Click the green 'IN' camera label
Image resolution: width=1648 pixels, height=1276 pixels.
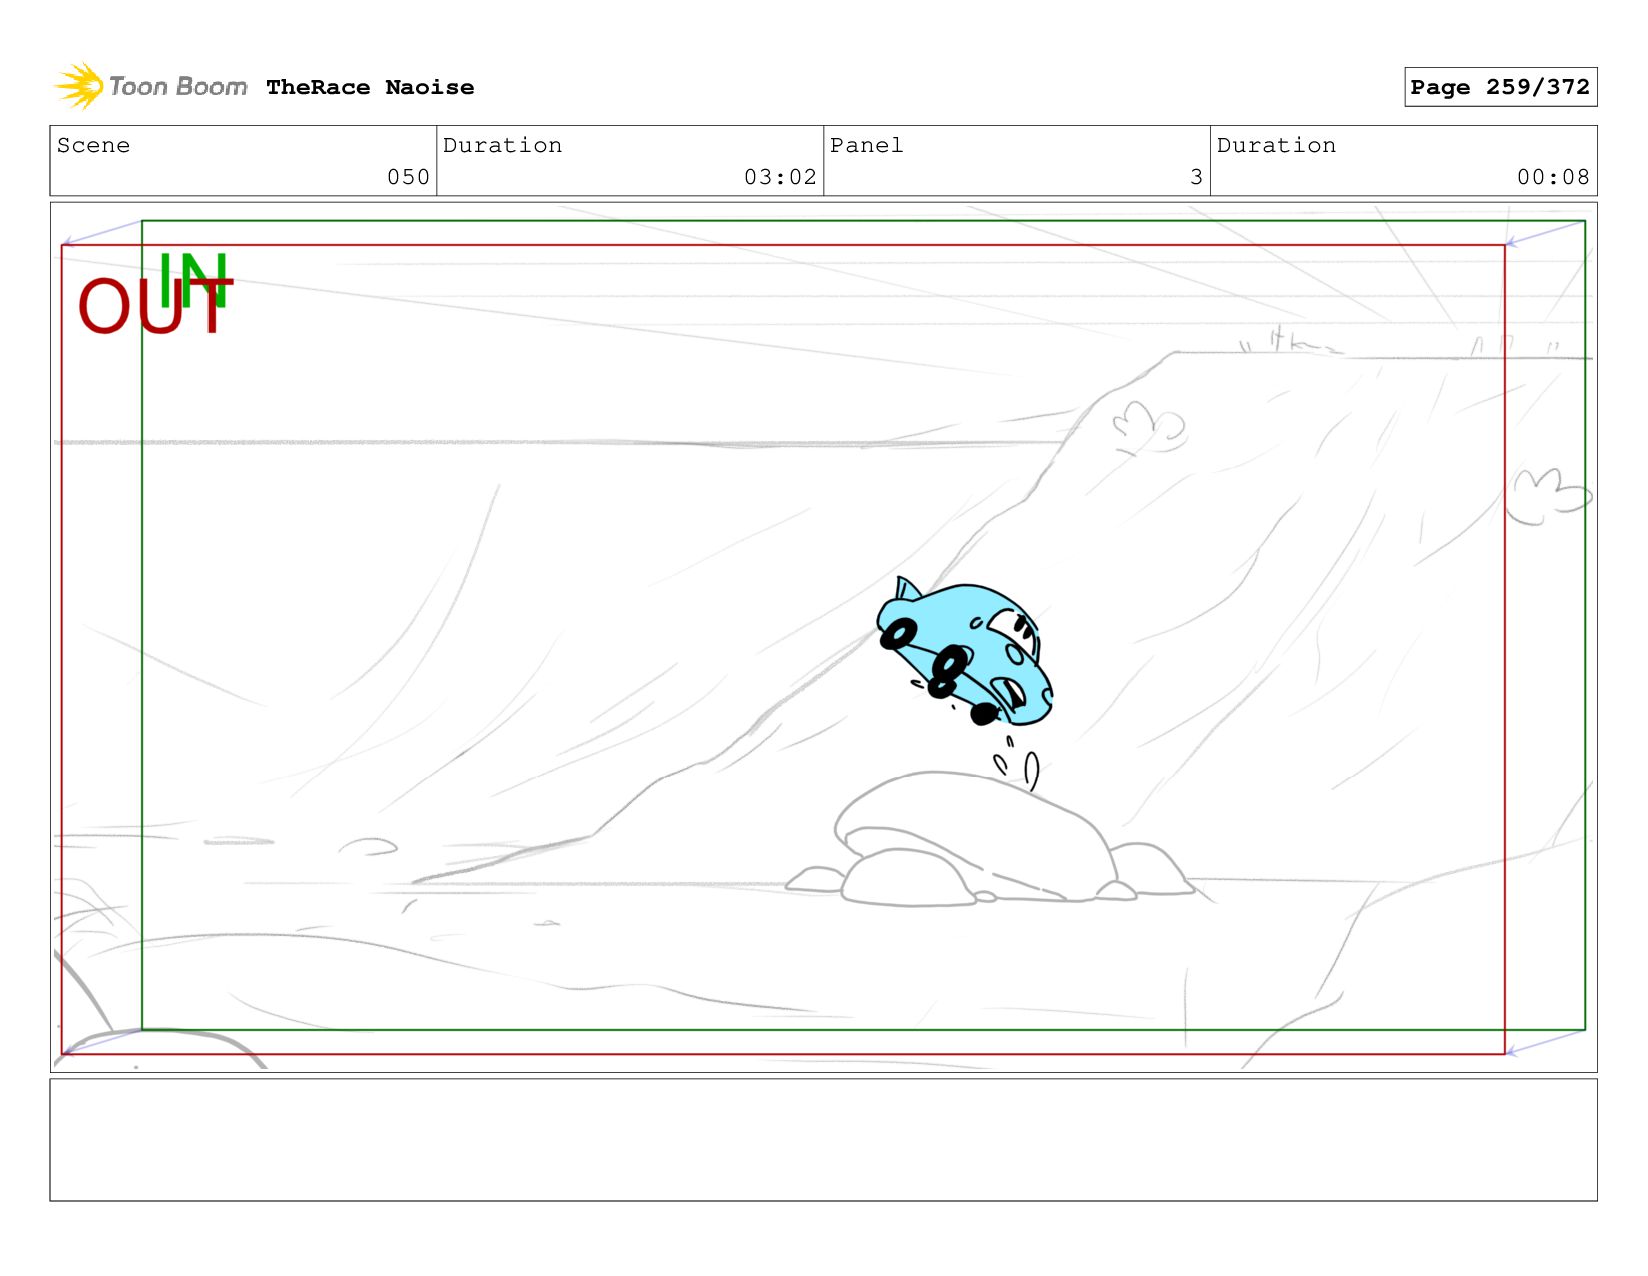[193, 279]
